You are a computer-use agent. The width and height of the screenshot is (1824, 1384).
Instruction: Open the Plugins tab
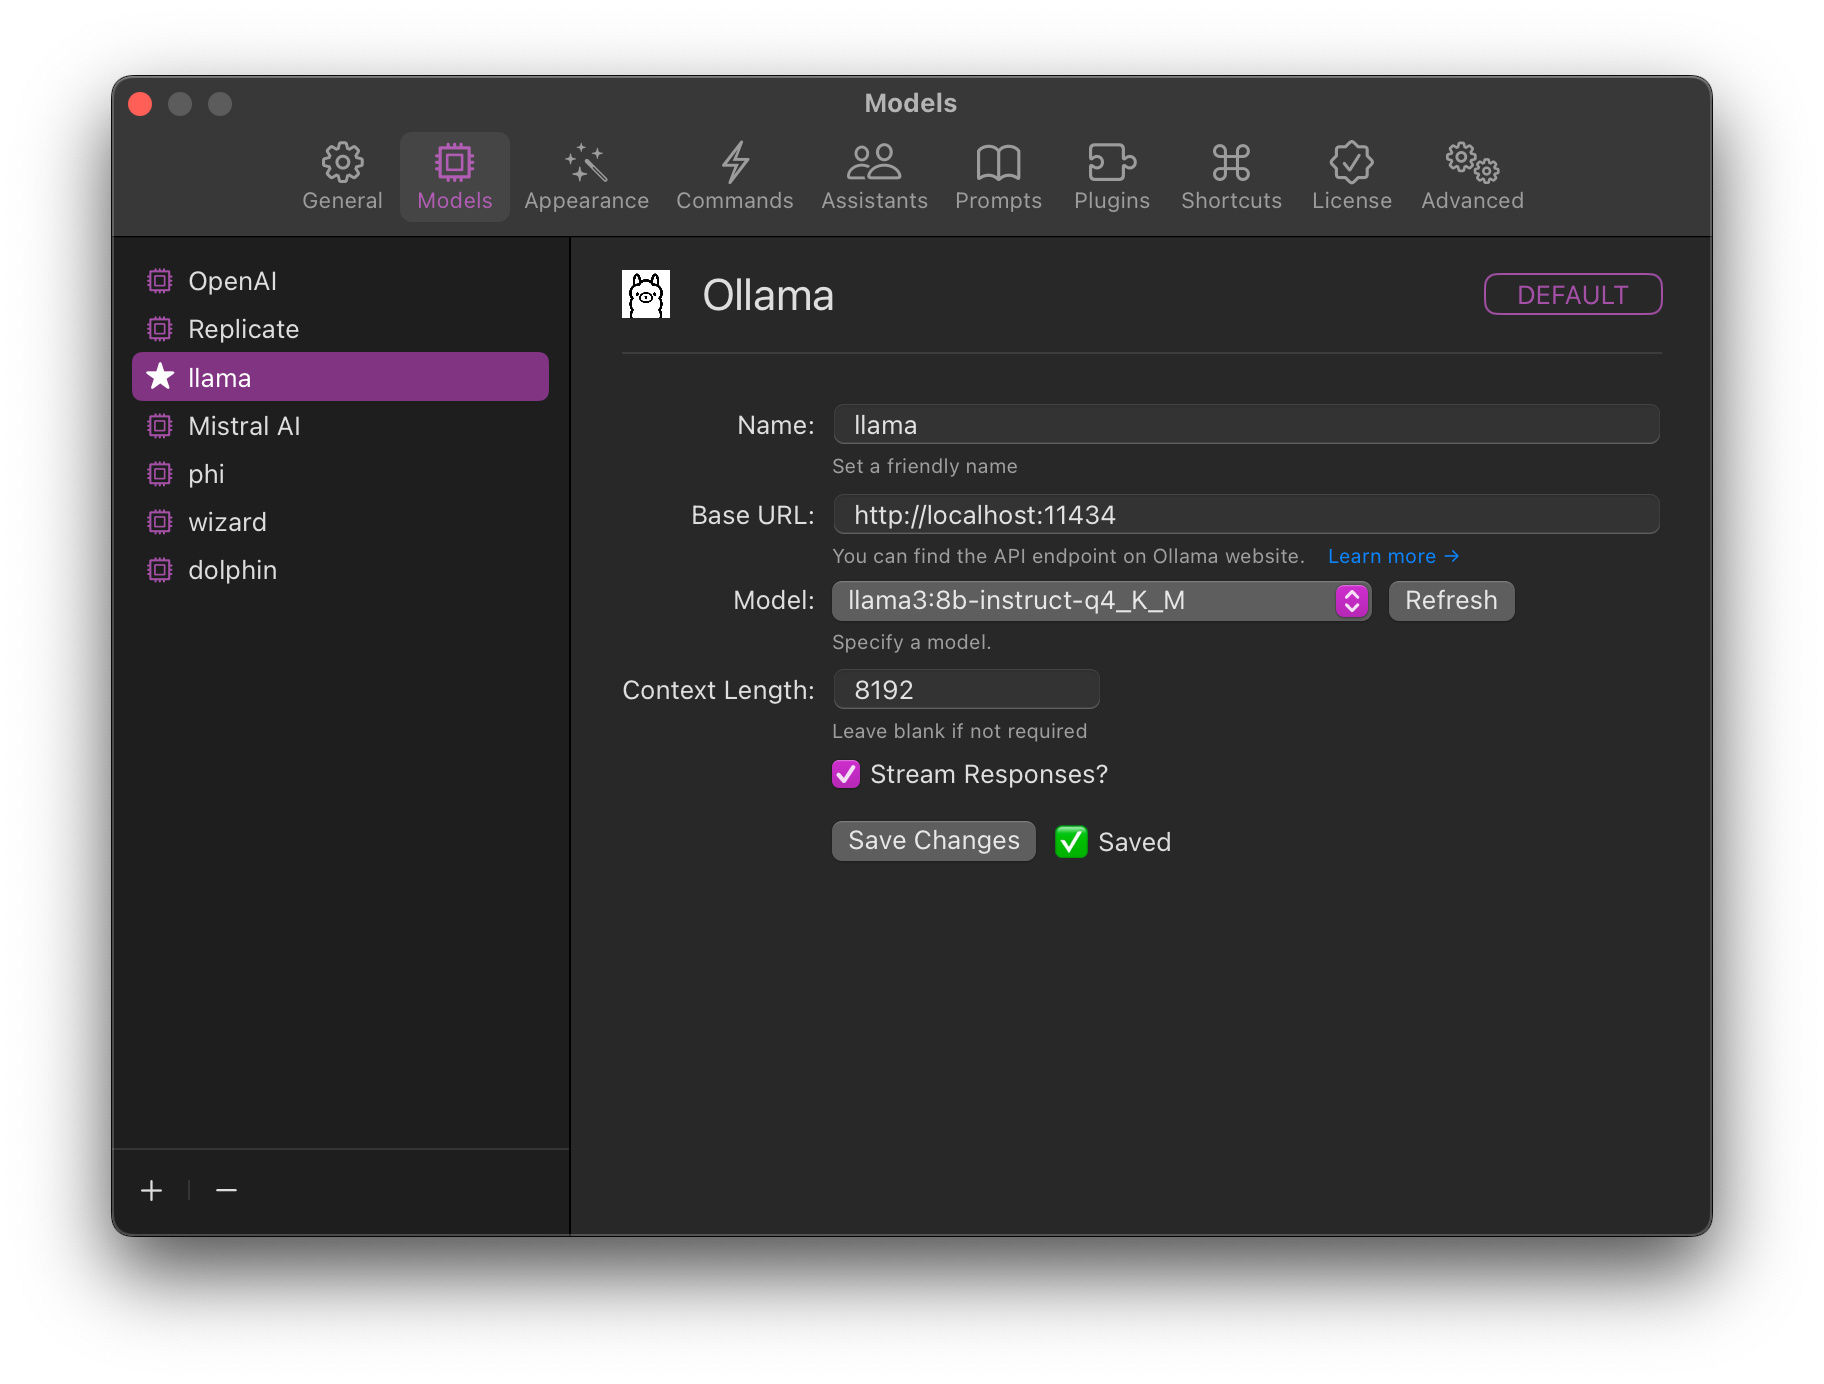[x=1112, y=177]
